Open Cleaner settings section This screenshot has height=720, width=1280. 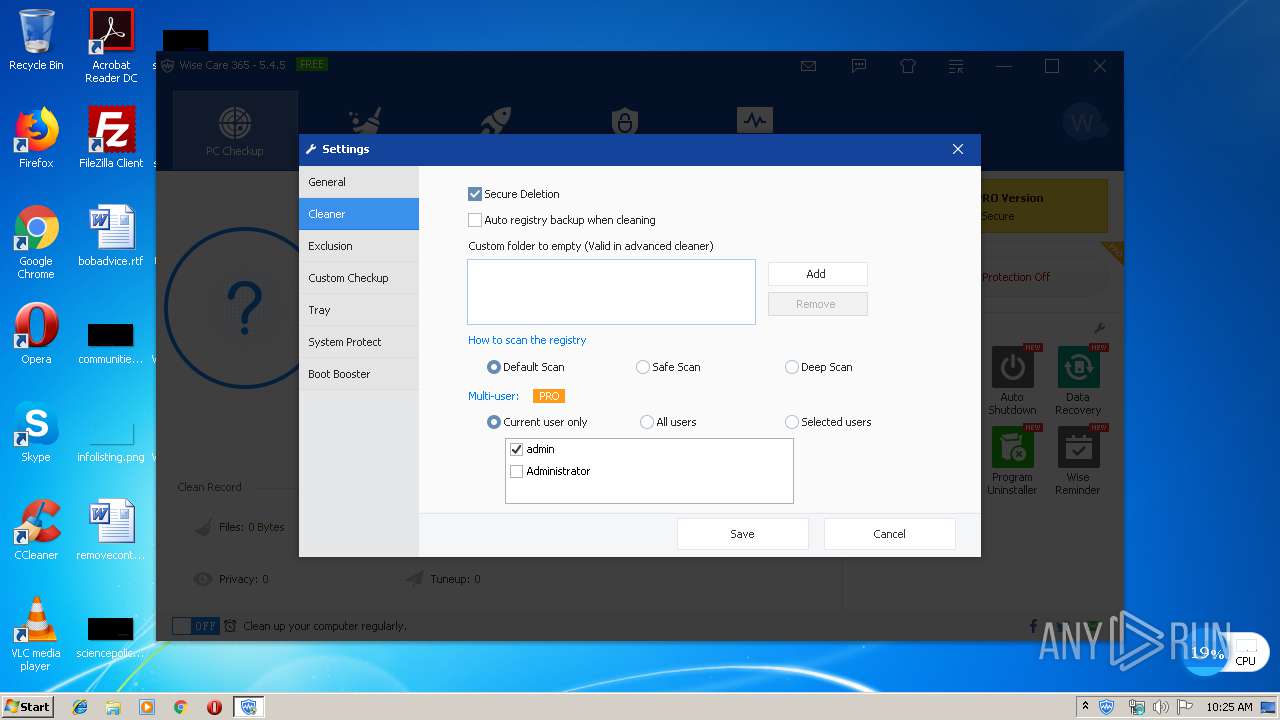359,214
